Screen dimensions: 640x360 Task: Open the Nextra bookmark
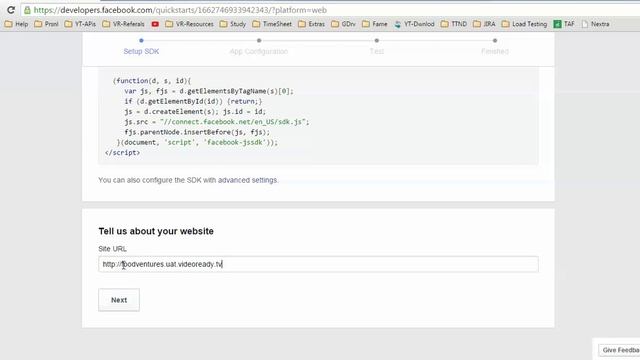(595, 24)
